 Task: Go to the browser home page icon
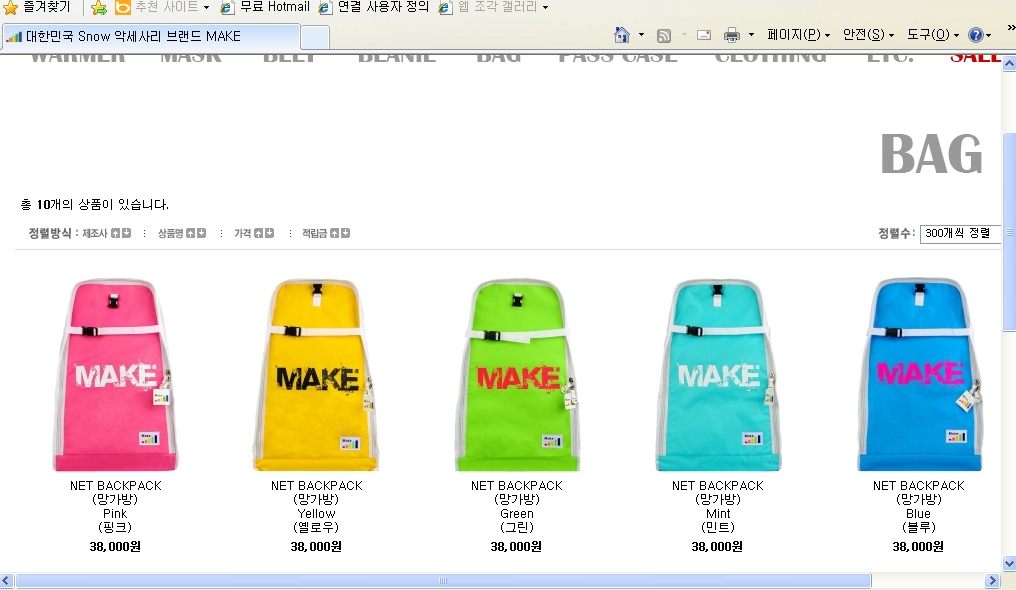(x=622, y=35)
